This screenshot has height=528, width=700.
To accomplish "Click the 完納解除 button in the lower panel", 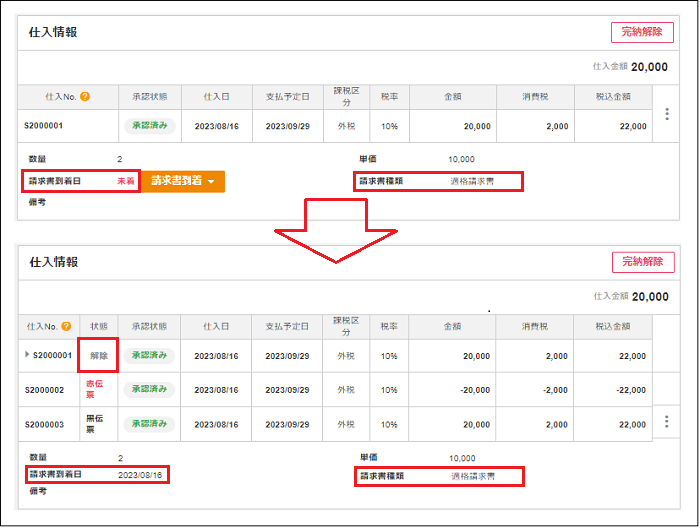I will 641,262.
